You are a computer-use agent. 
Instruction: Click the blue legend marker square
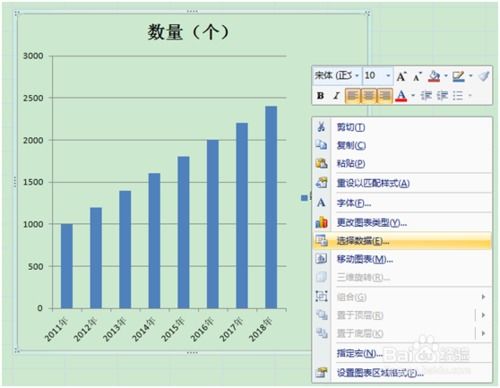(304, 198)
